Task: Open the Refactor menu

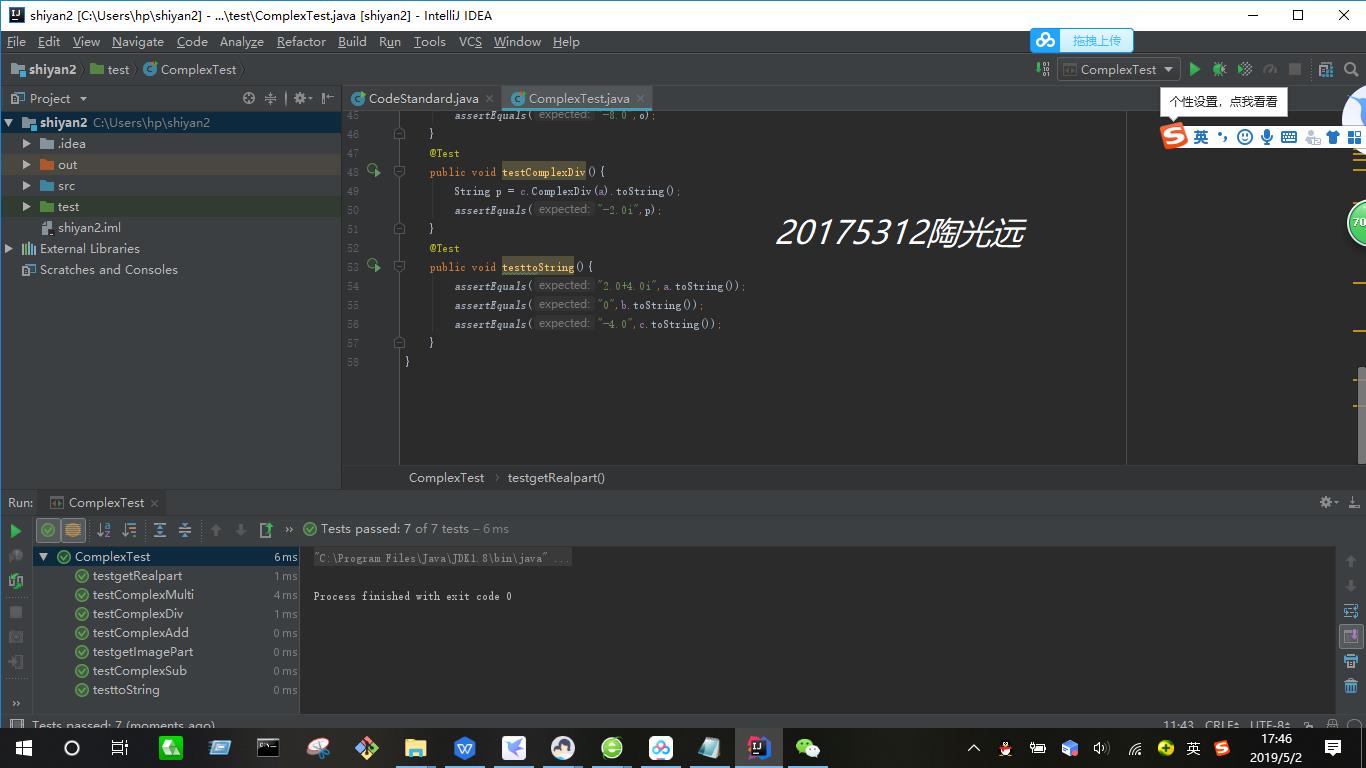Action: [301, 42]
